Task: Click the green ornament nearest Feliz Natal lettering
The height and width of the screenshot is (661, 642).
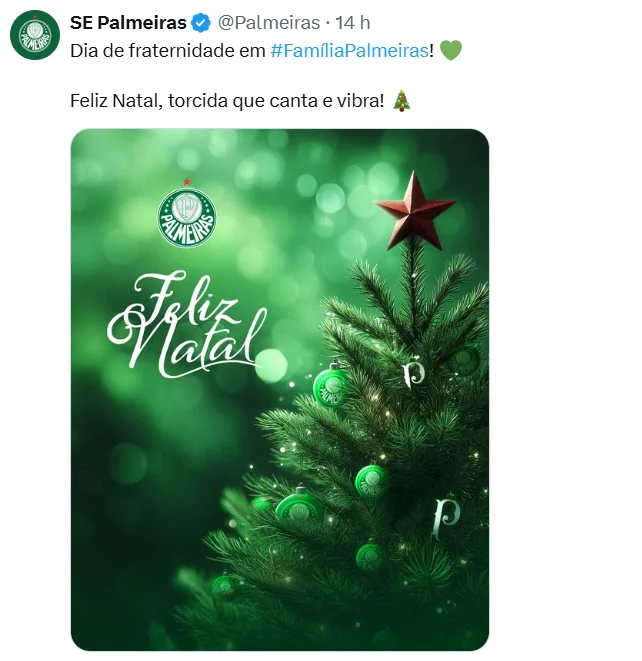Action: coord(329,385)
